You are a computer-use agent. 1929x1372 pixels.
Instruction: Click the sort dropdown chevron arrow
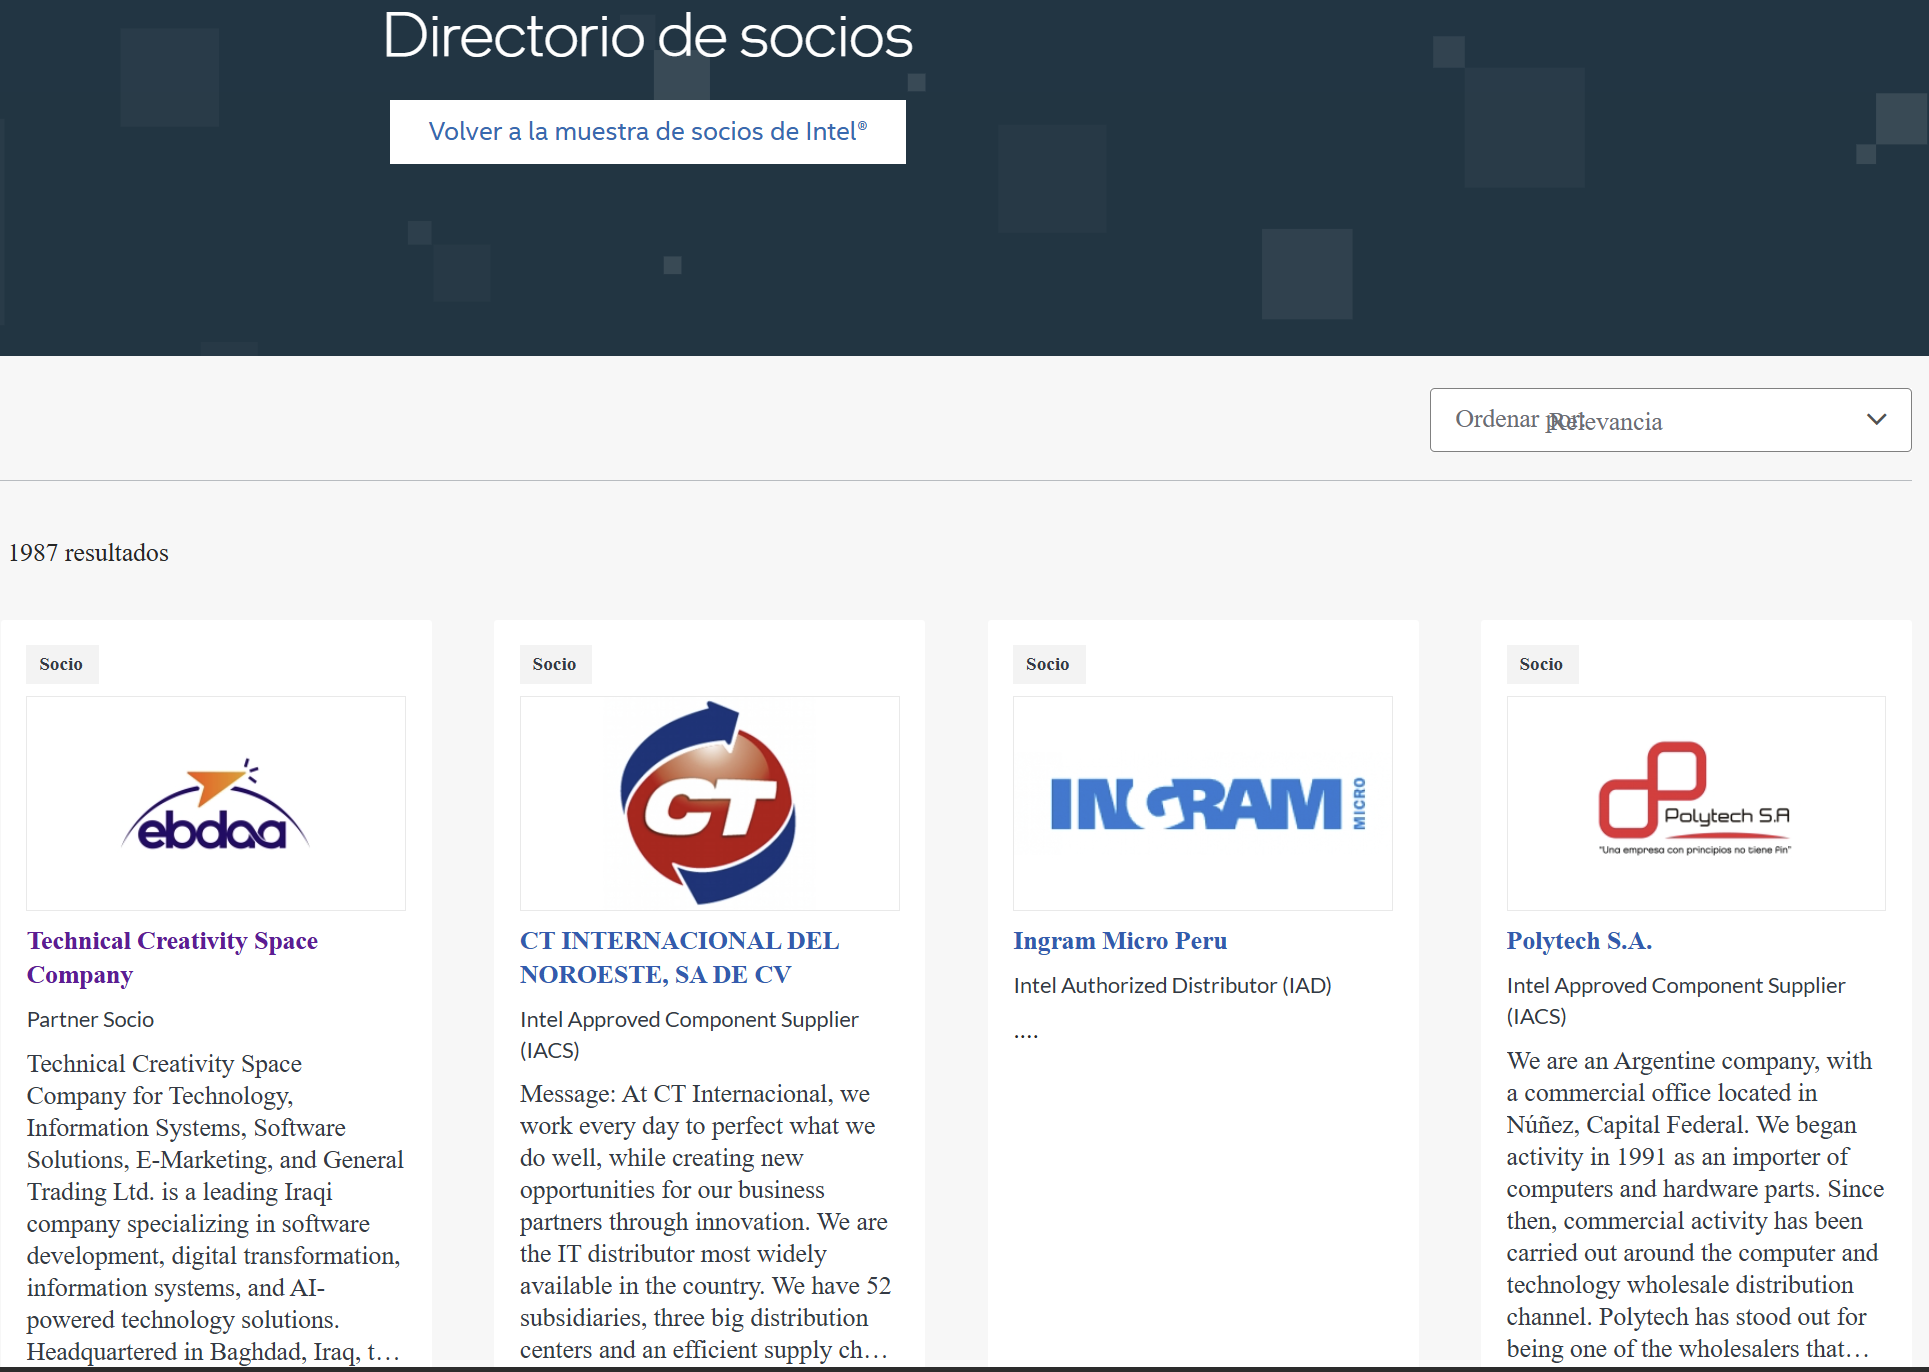[x=1876, y=420]
